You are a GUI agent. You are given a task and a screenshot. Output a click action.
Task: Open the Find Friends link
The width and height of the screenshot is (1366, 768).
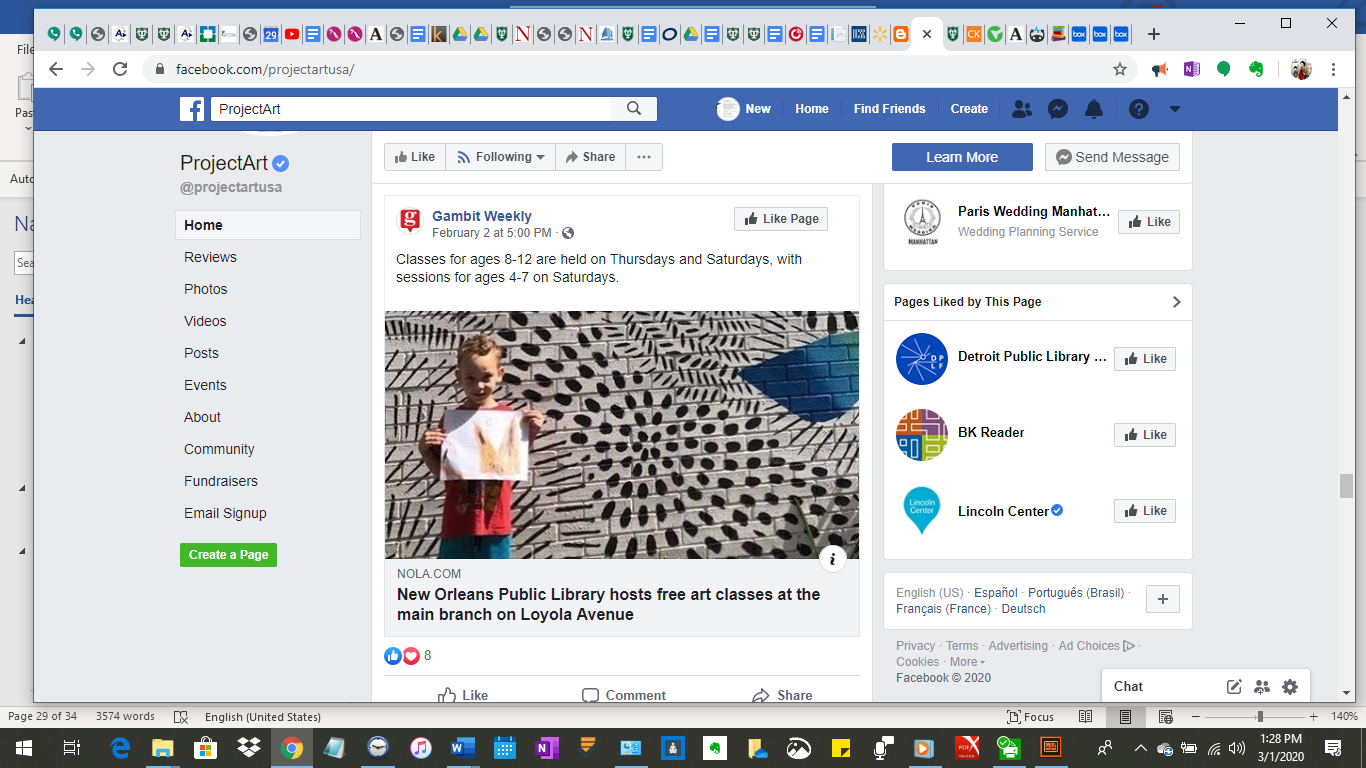[x=890, y=109]
